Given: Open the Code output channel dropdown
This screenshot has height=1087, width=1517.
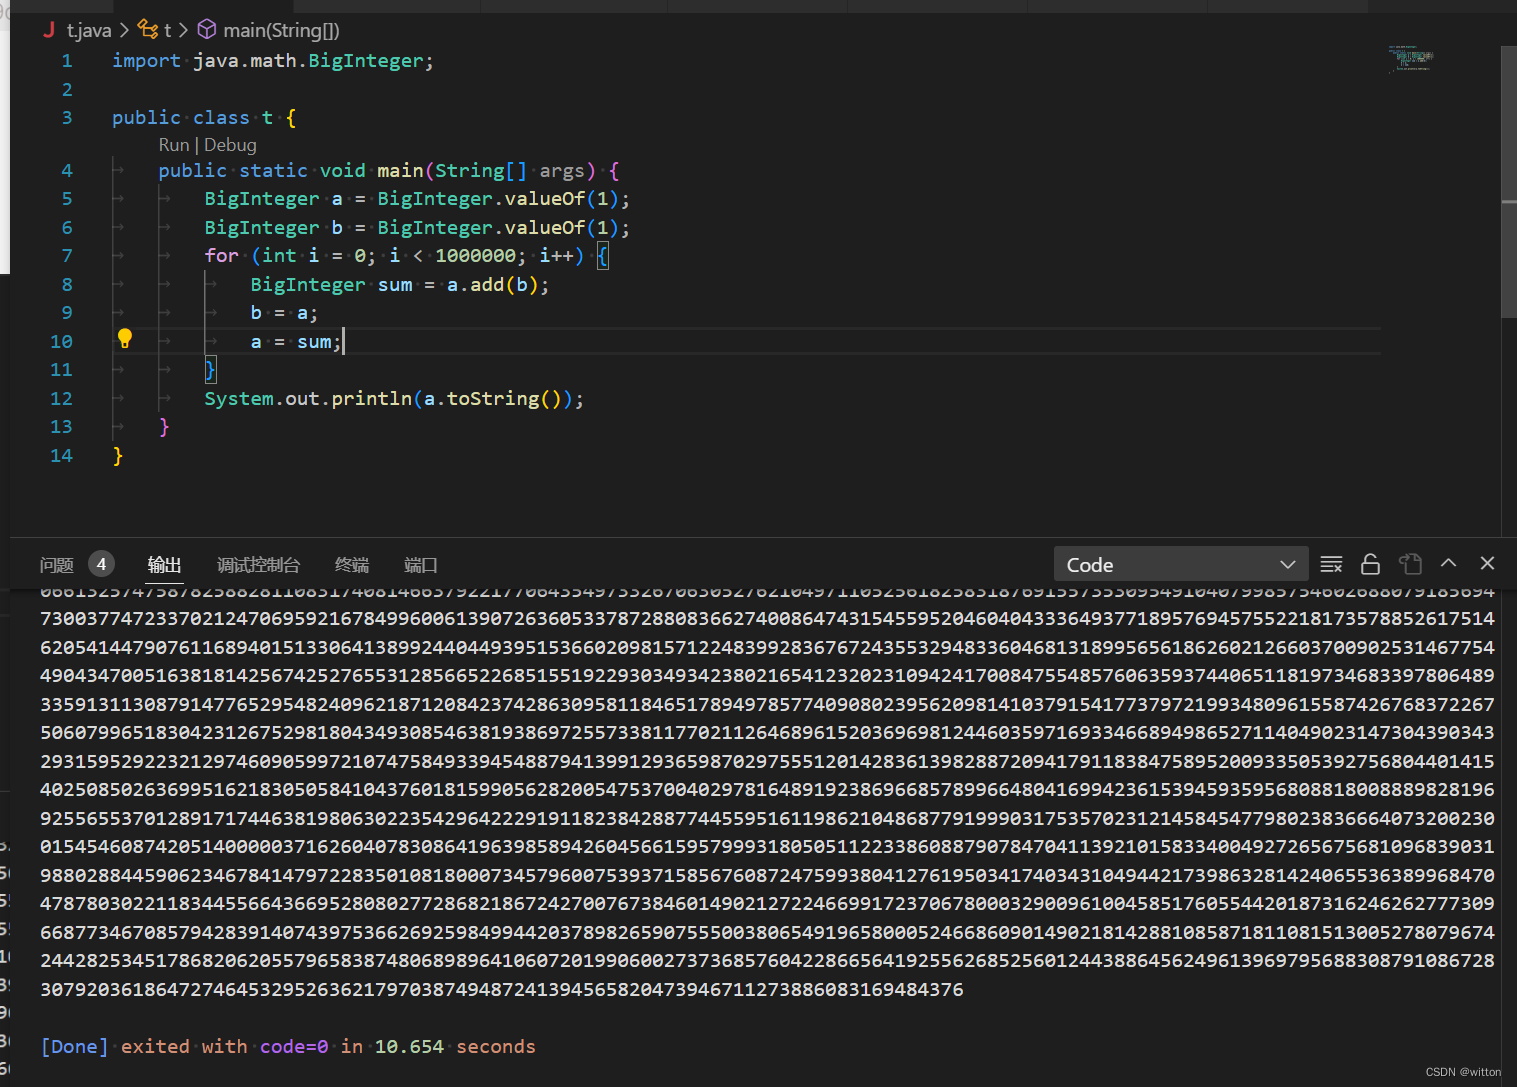Looking at the screenshot, I should tap(1181, 565).
